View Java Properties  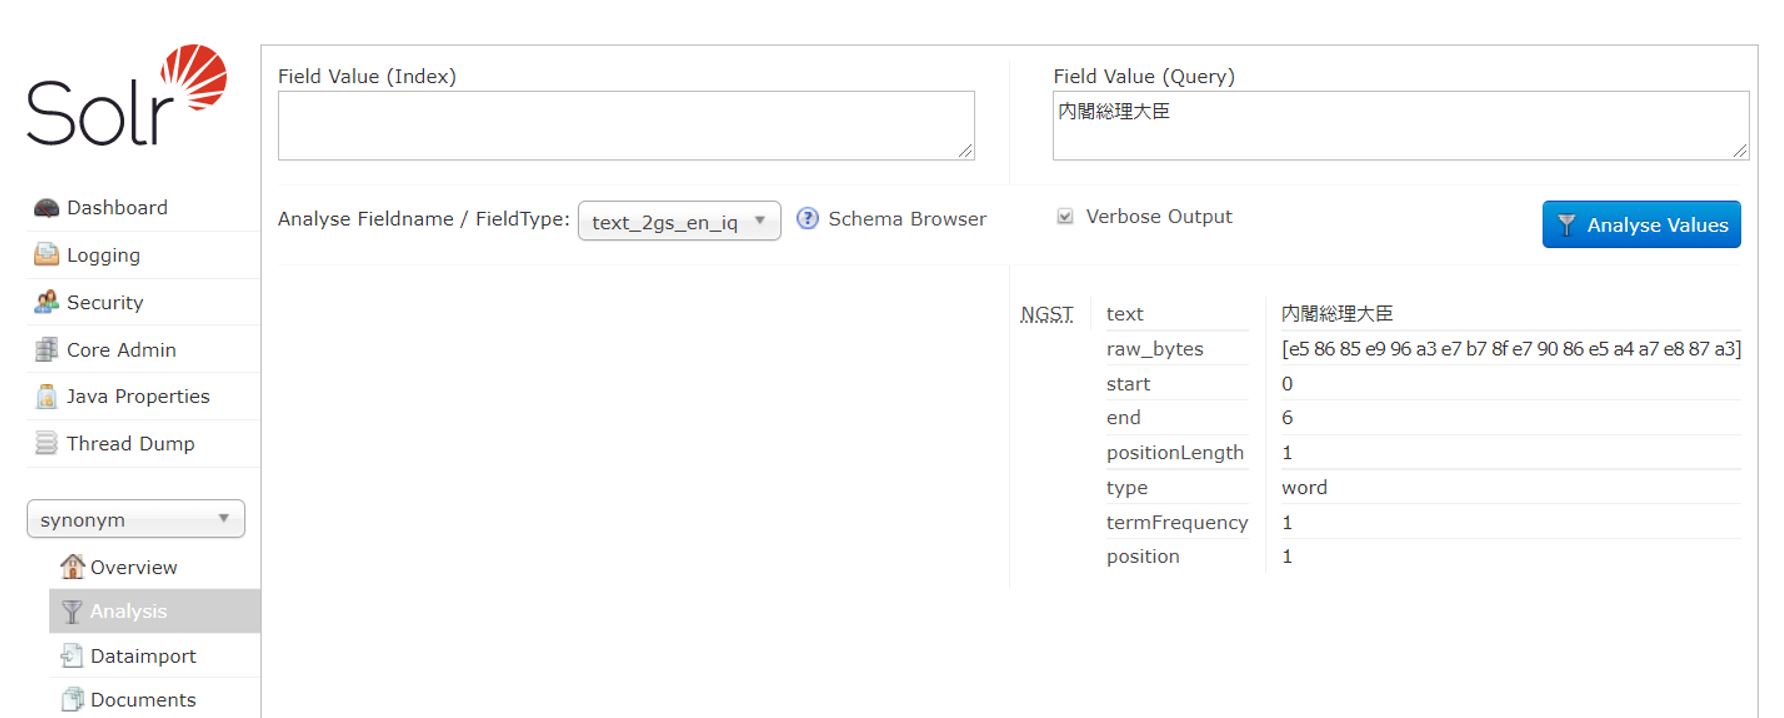[x=138, y=397]
